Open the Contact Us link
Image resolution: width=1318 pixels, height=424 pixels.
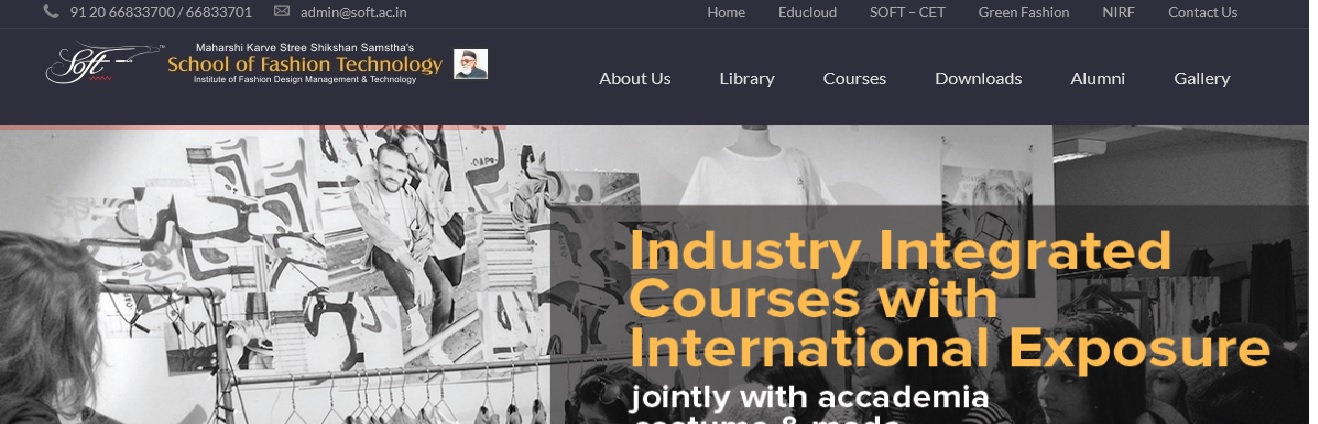click(1202, 12)
